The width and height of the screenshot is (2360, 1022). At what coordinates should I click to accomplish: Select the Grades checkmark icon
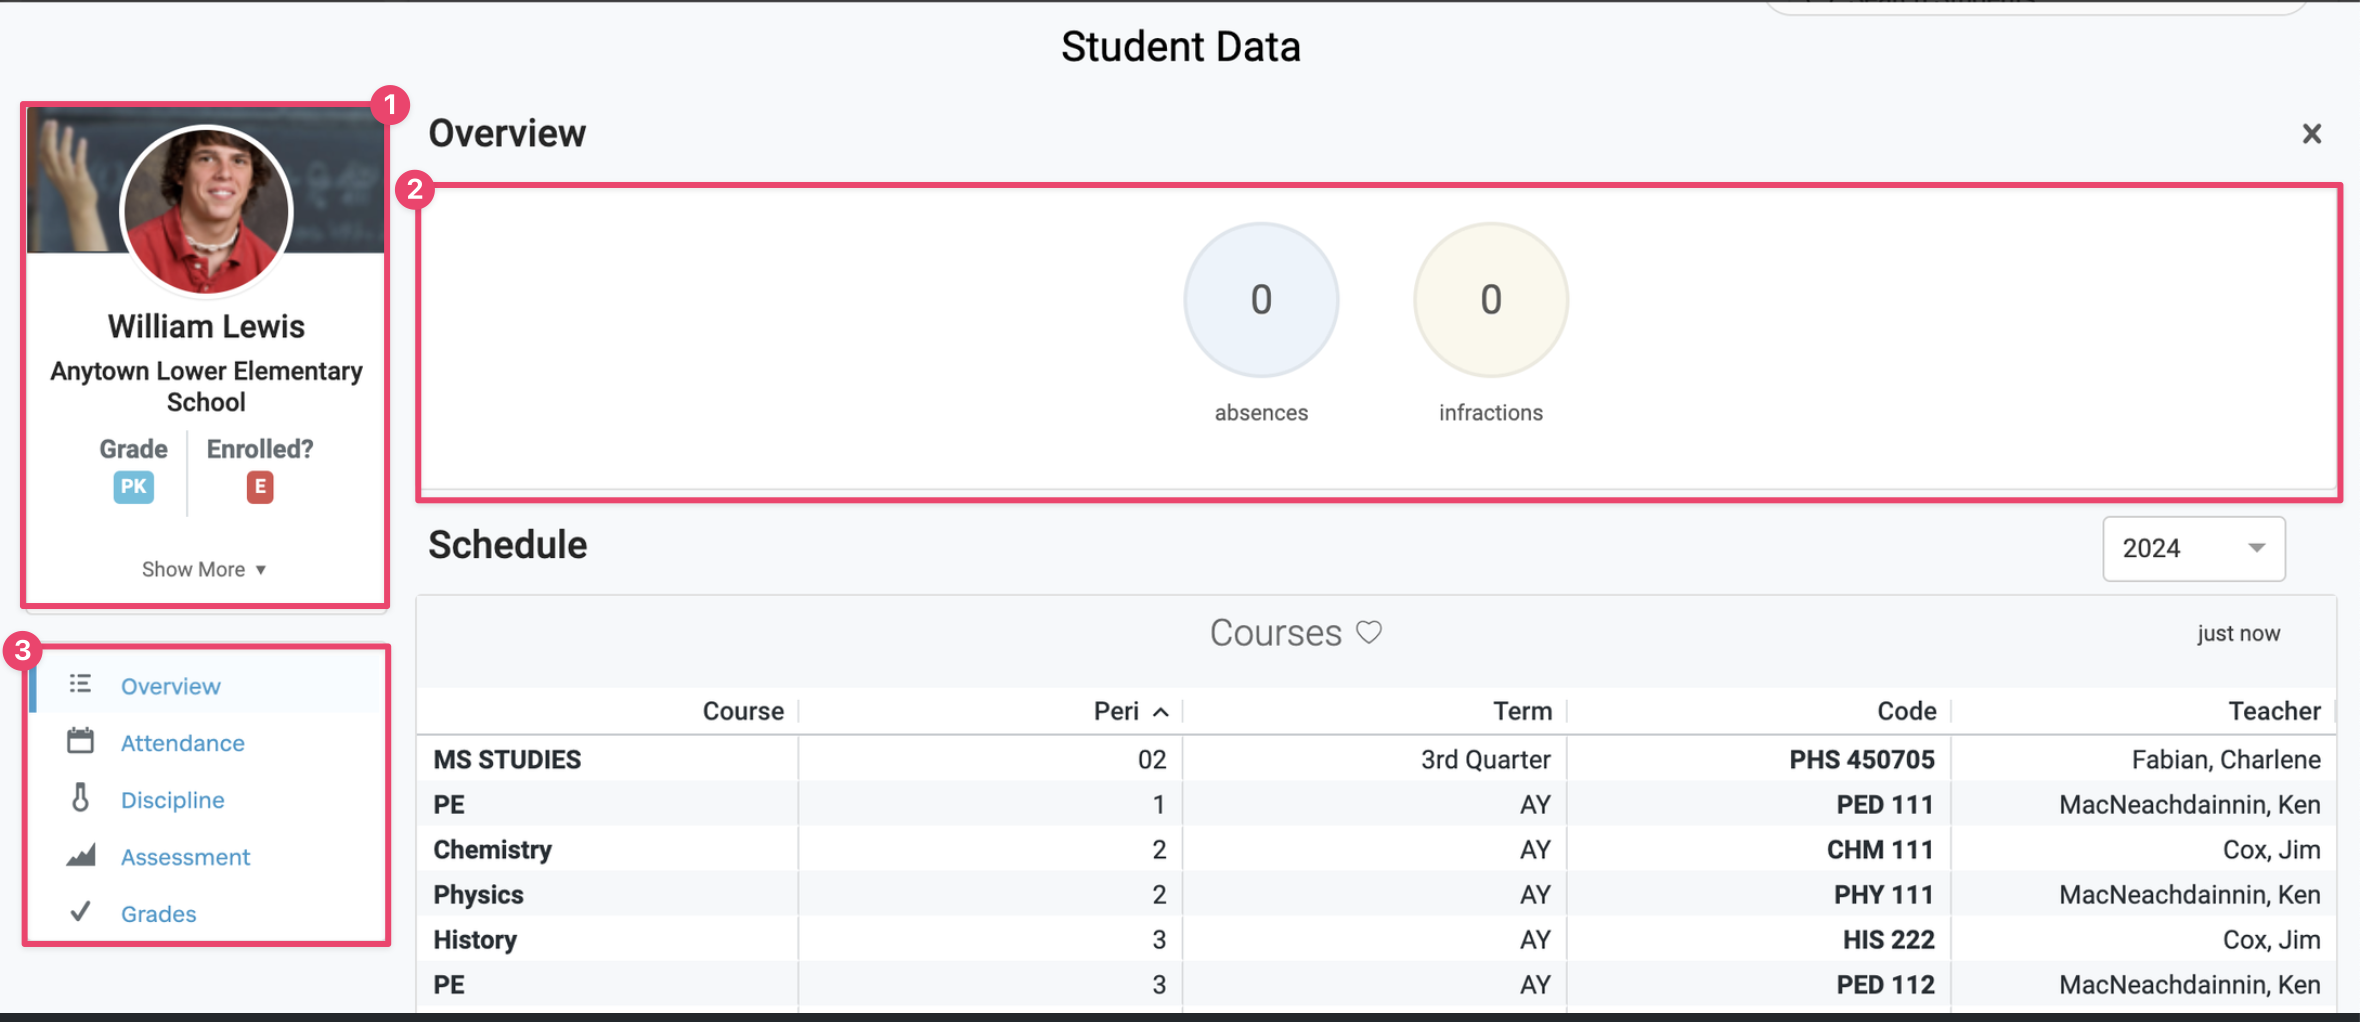click(x=80, y=911)
